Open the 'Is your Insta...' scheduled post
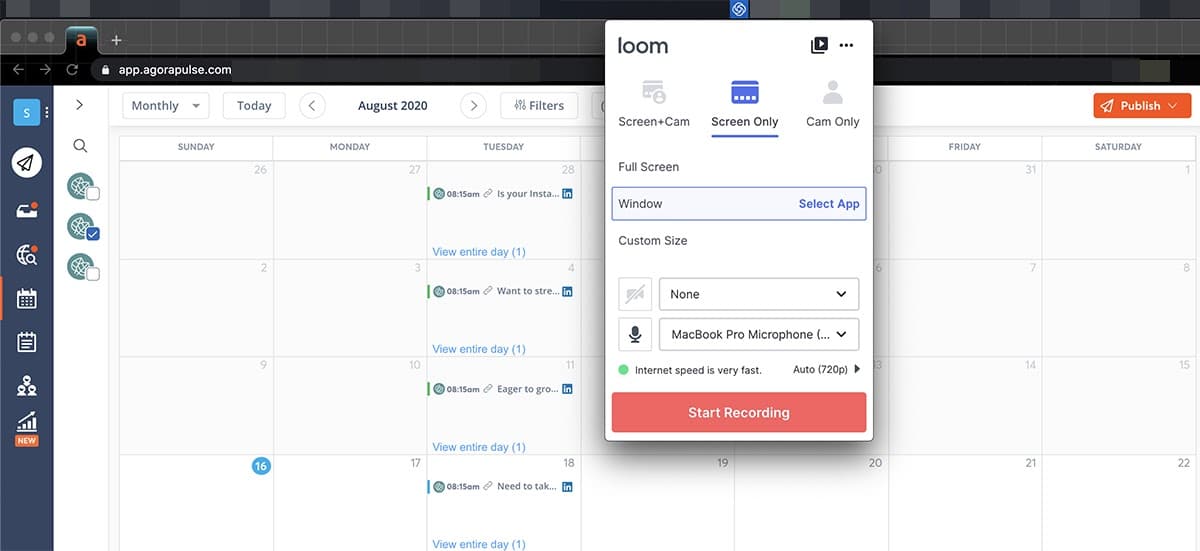Viewport: 1200px width, 551px height. pos(500,194)
